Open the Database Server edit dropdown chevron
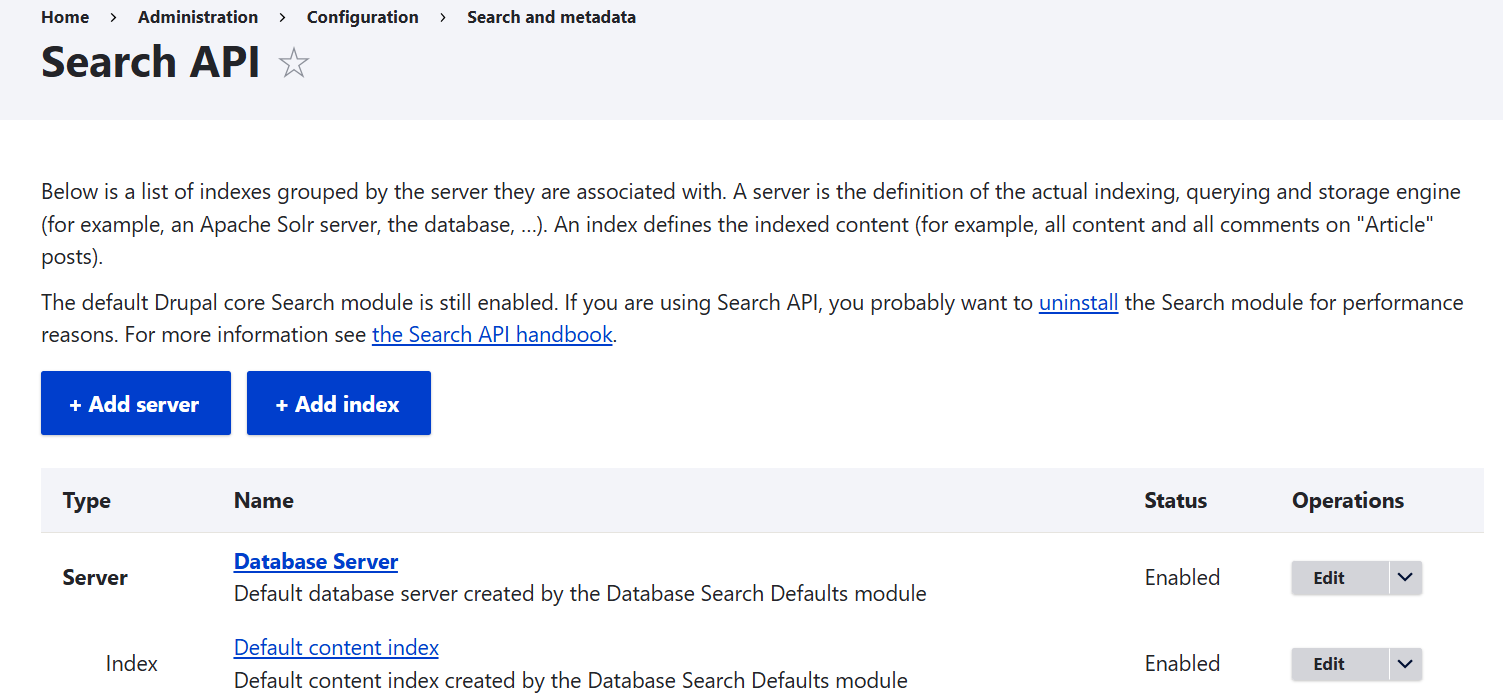This screenshot has width=1503, height=693. [1404, 577]
